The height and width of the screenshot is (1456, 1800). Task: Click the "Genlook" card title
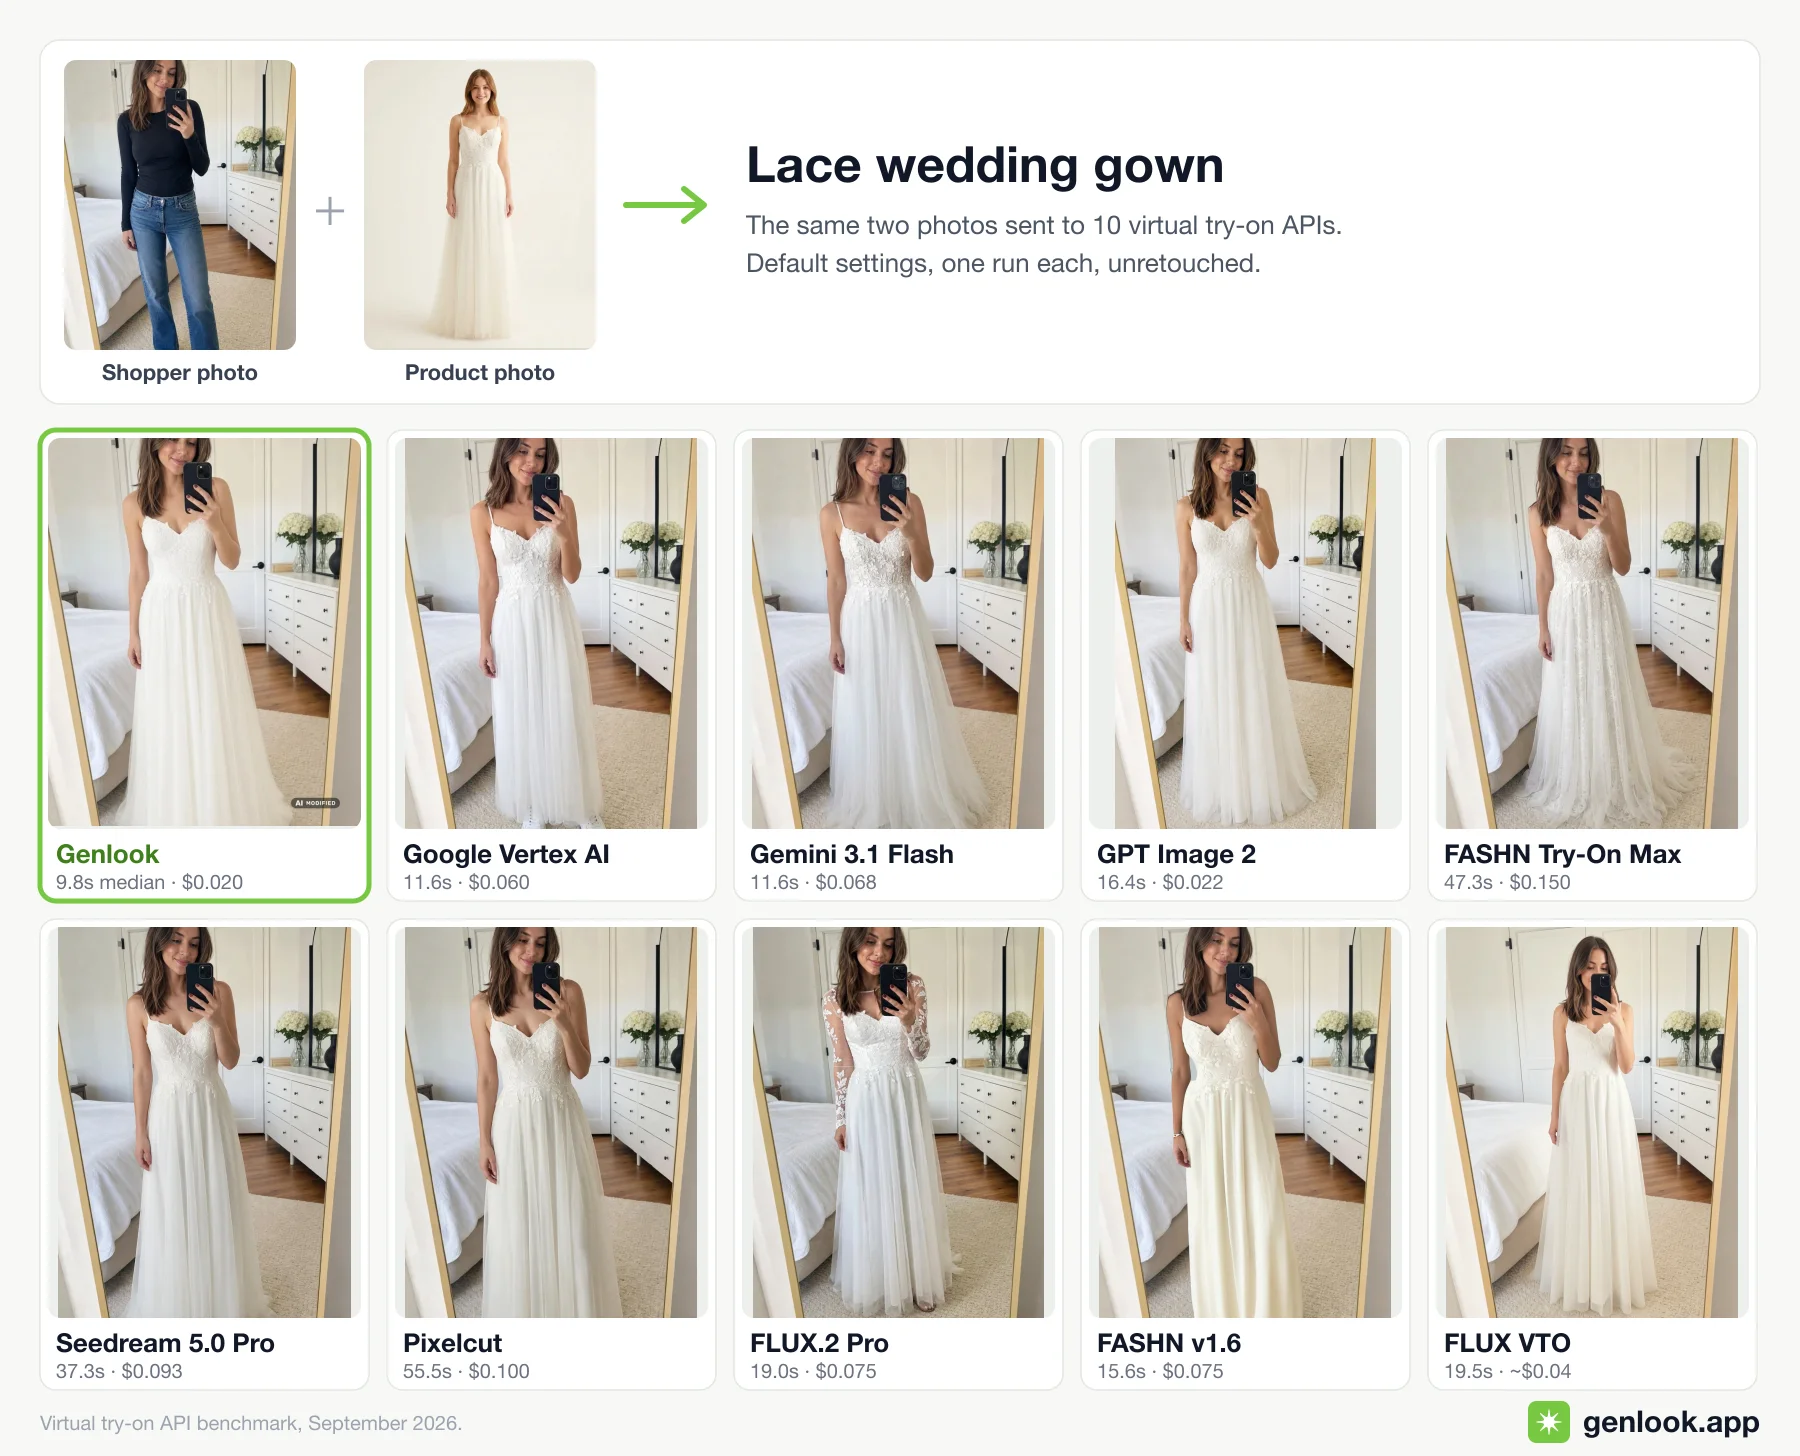[x=107, y=854]
